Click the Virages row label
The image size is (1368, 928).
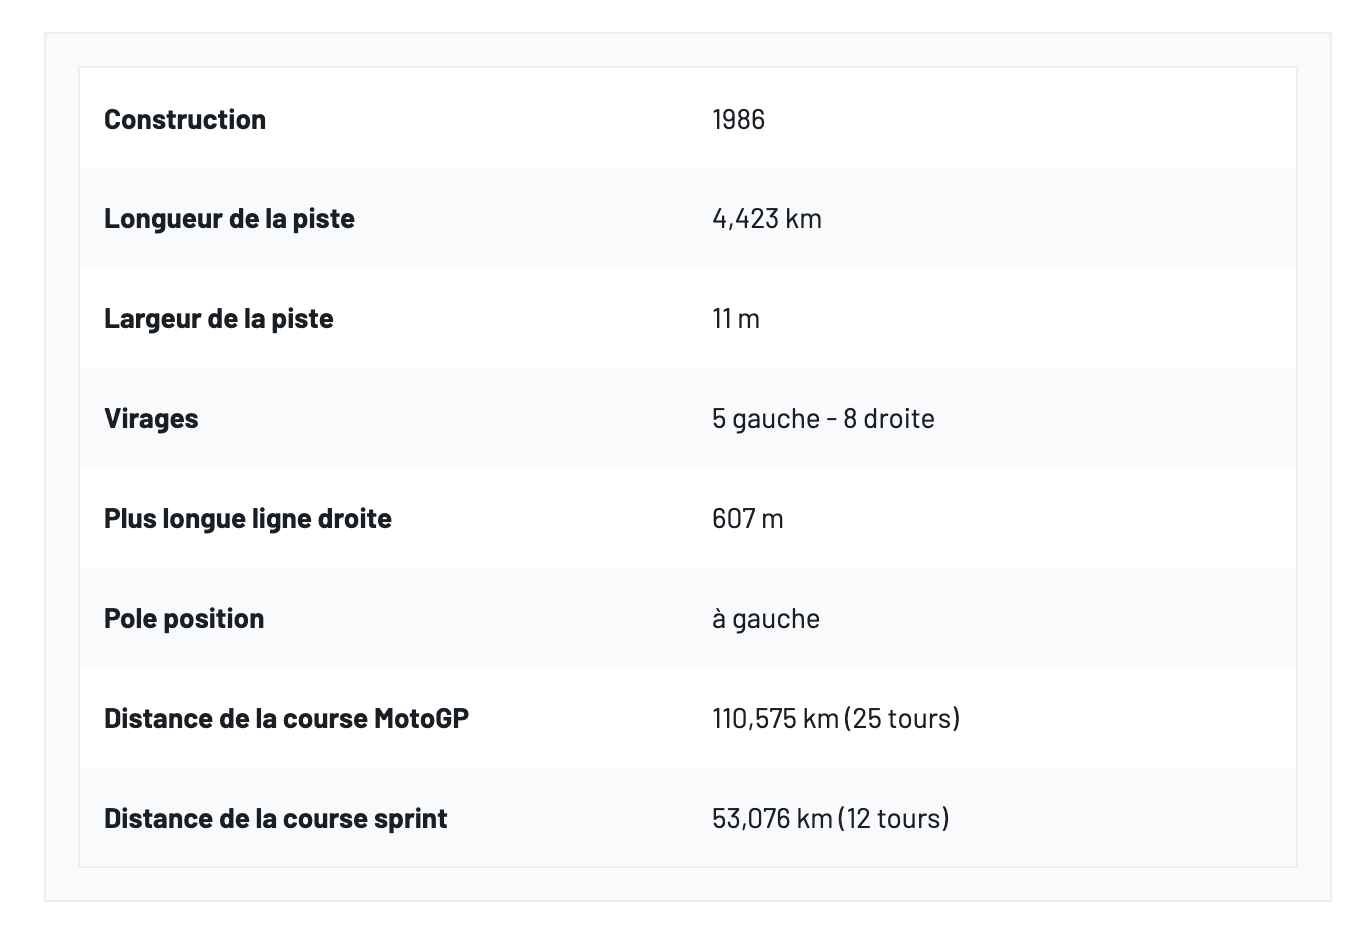tap(151, 418)
